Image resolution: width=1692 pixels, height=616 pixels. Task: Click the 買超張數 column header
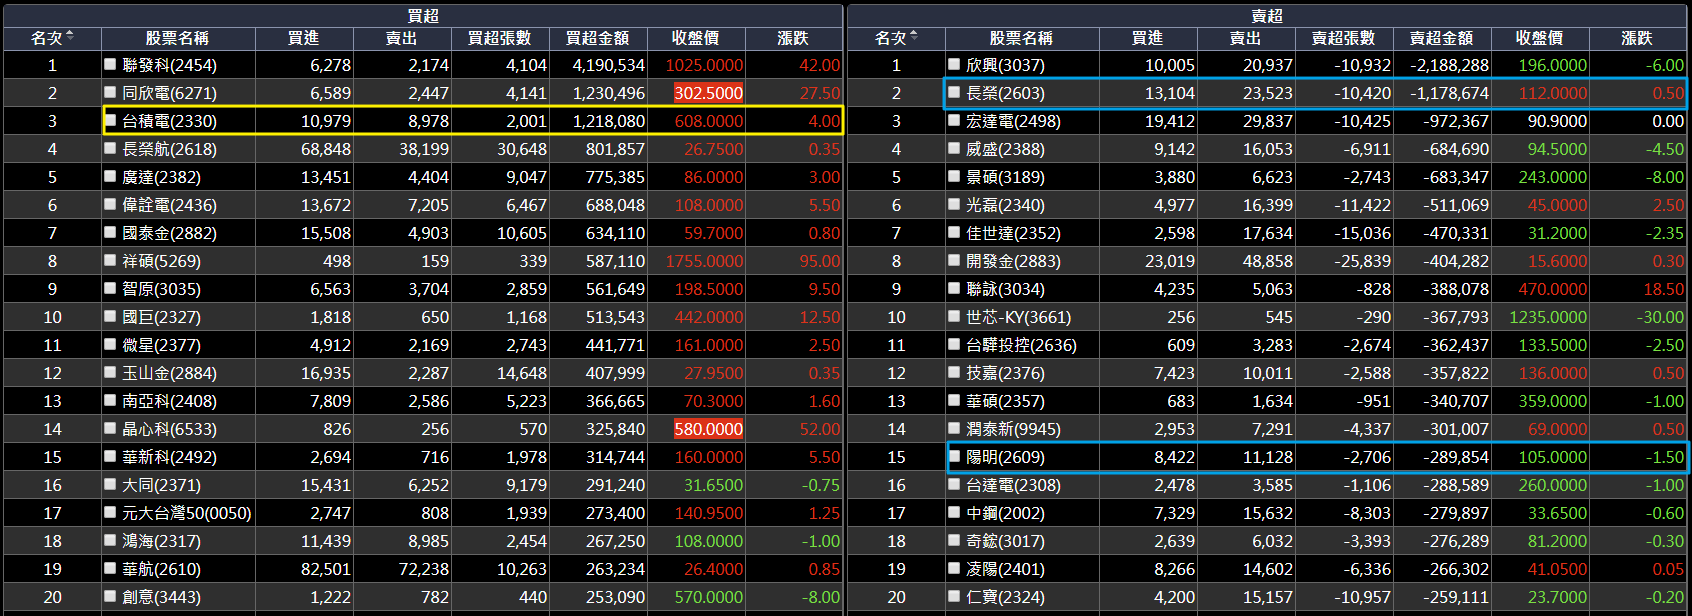pos(500,38)
